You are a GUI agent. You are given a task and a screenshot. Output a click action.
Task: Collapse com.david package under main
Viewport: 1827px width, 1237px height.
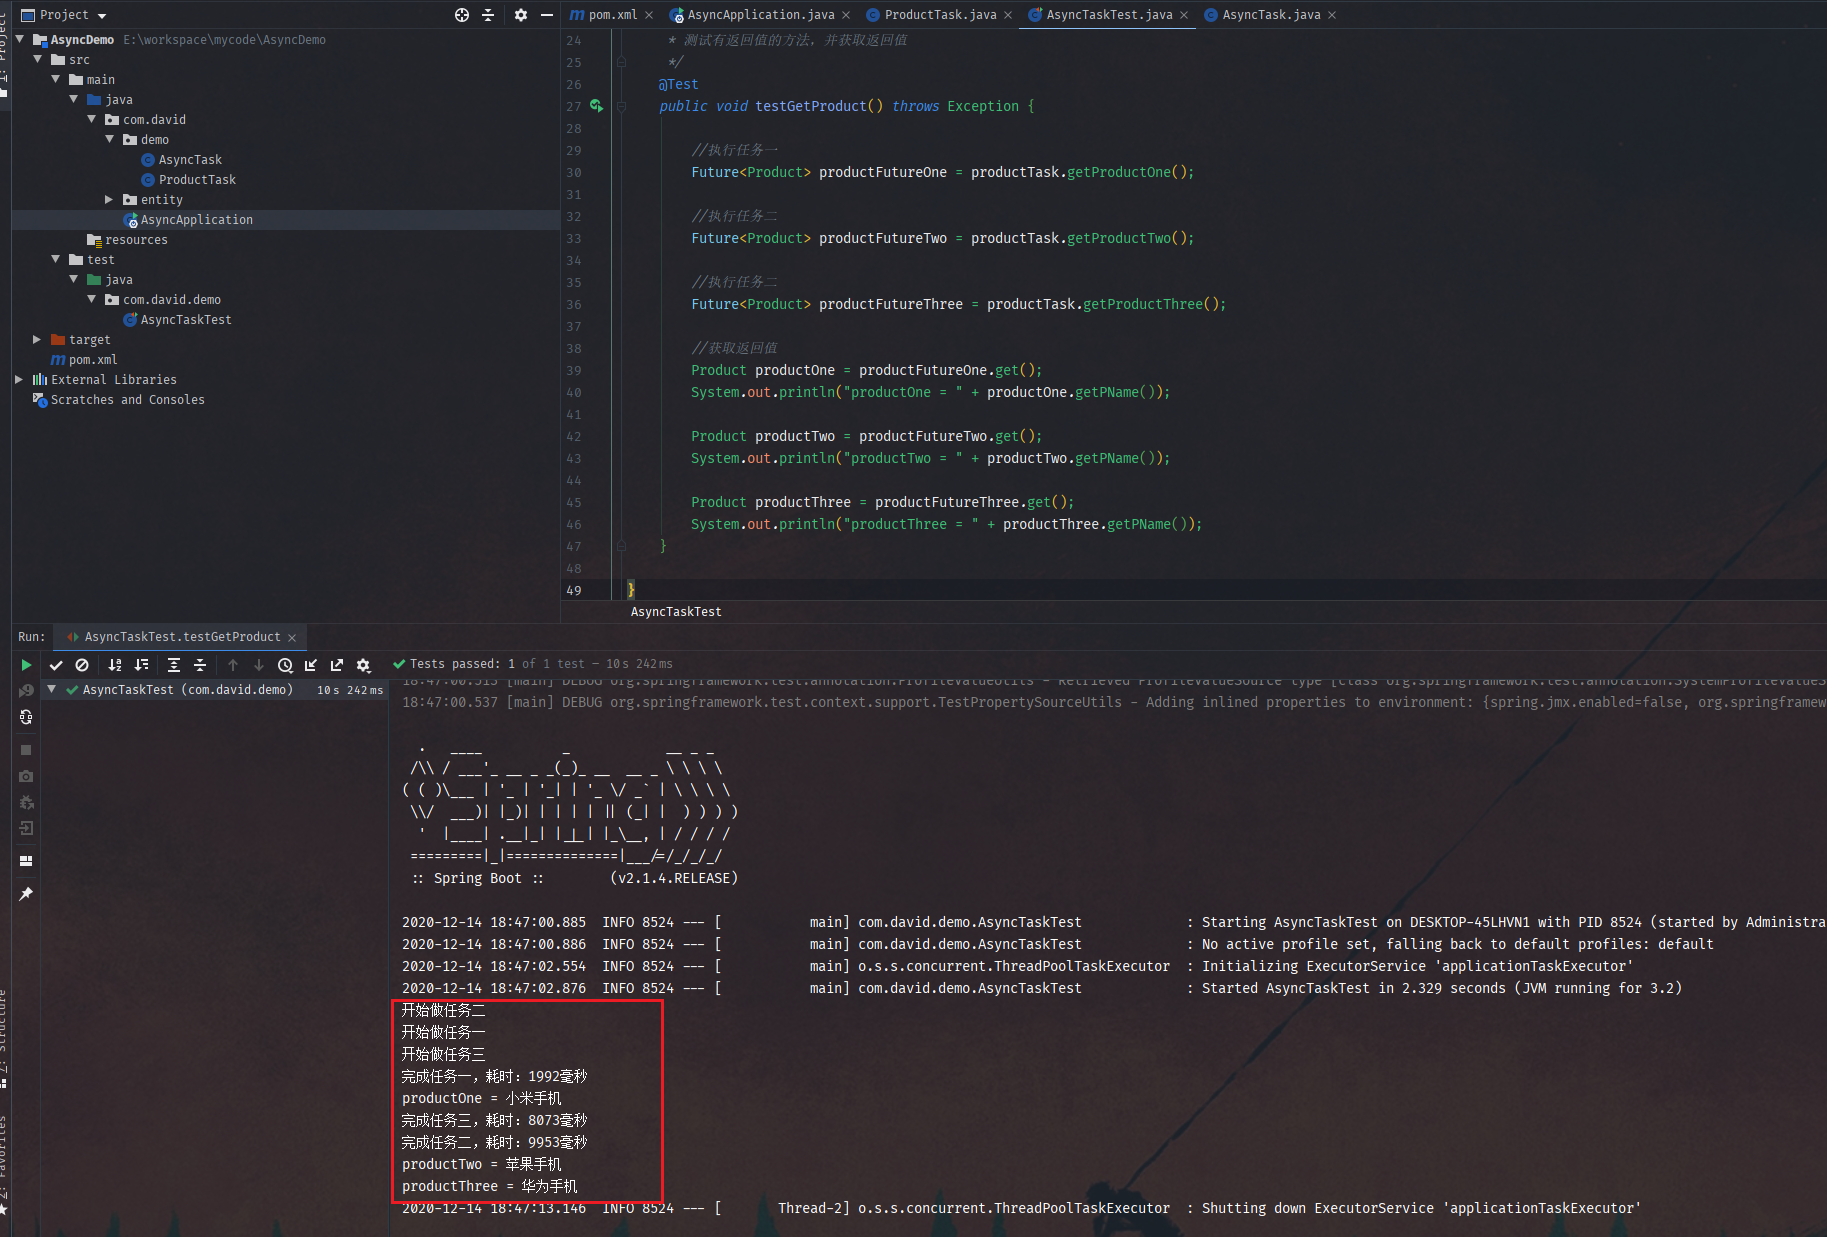click(92, 119)
